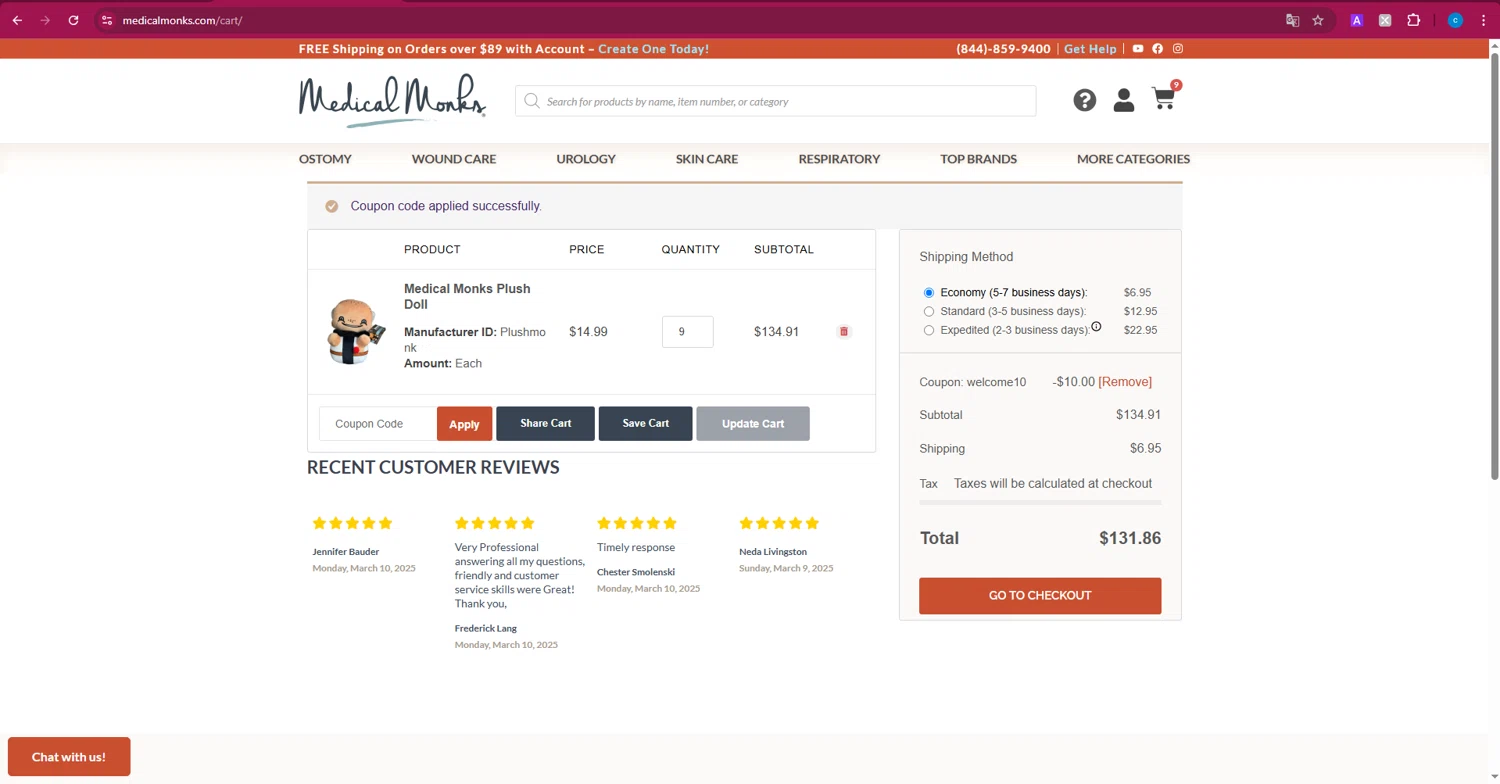
Task: Open the purple 'A' extension icon
Action: click(1356, 20)
